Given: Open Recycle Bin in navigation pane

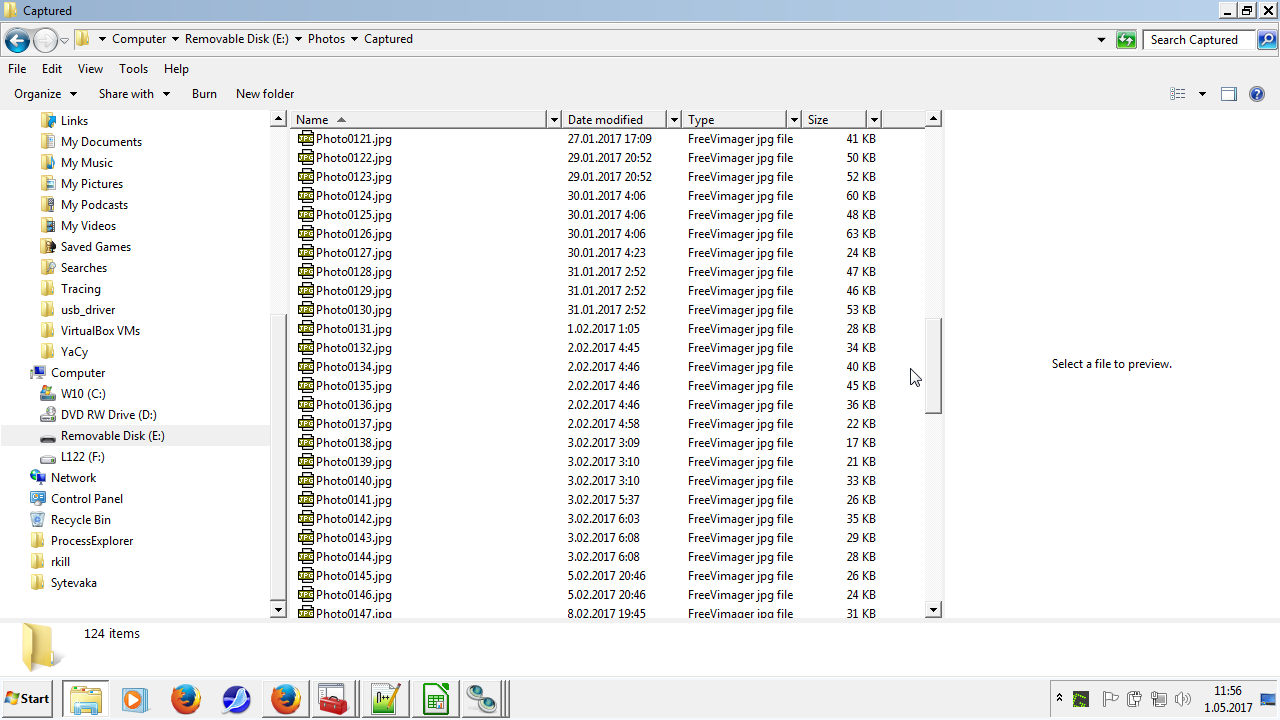Looking at the screenshot, I should (80, 520).
